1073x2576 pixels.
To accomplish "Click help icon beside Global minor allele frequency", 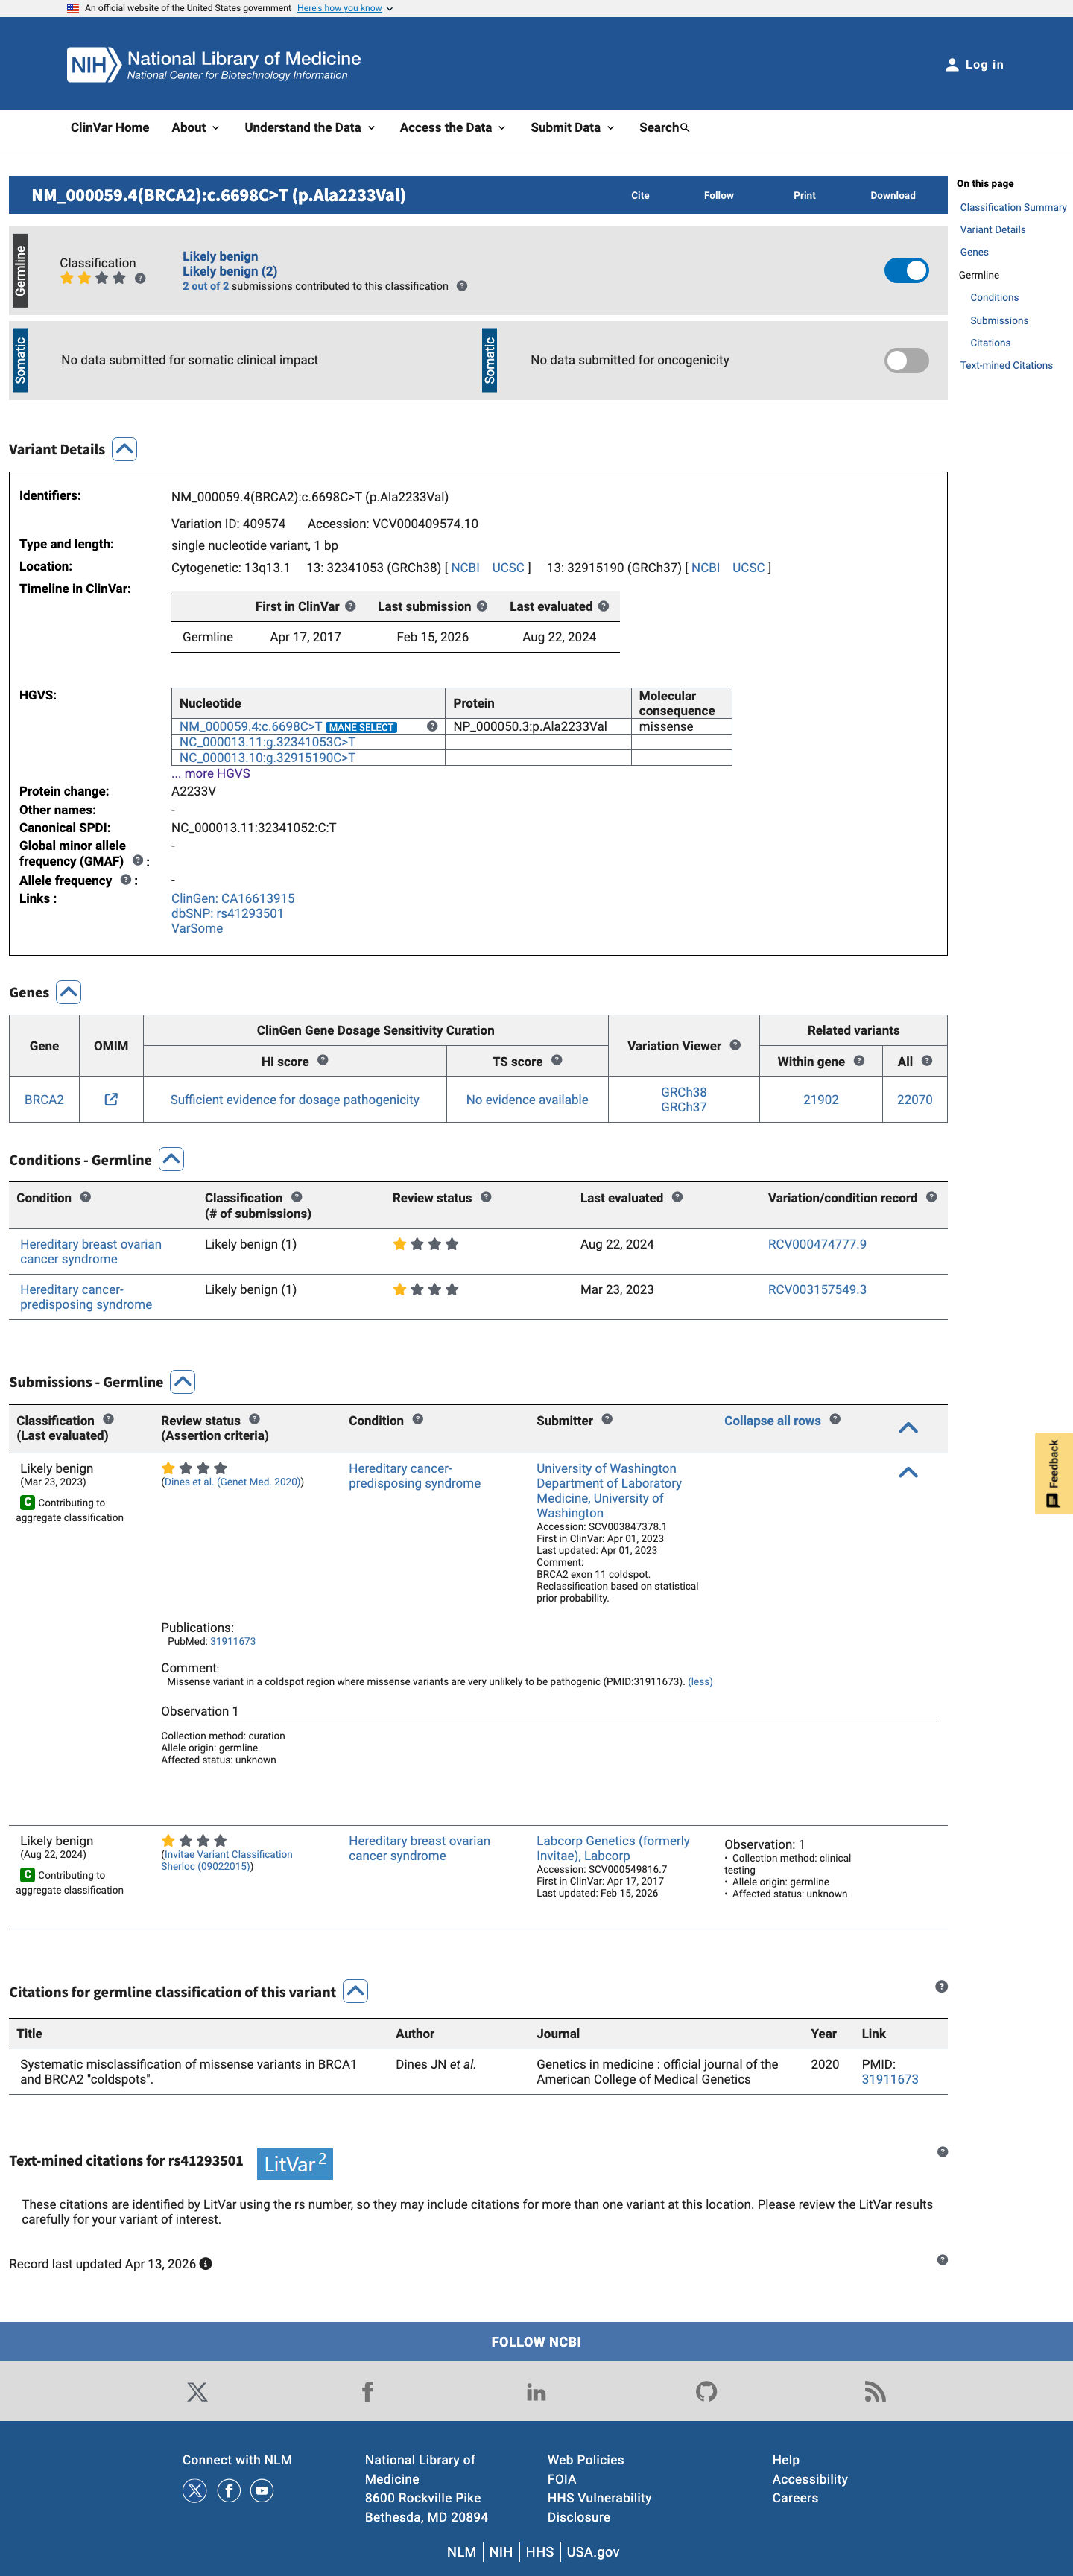I will click(x=138, y=861).
